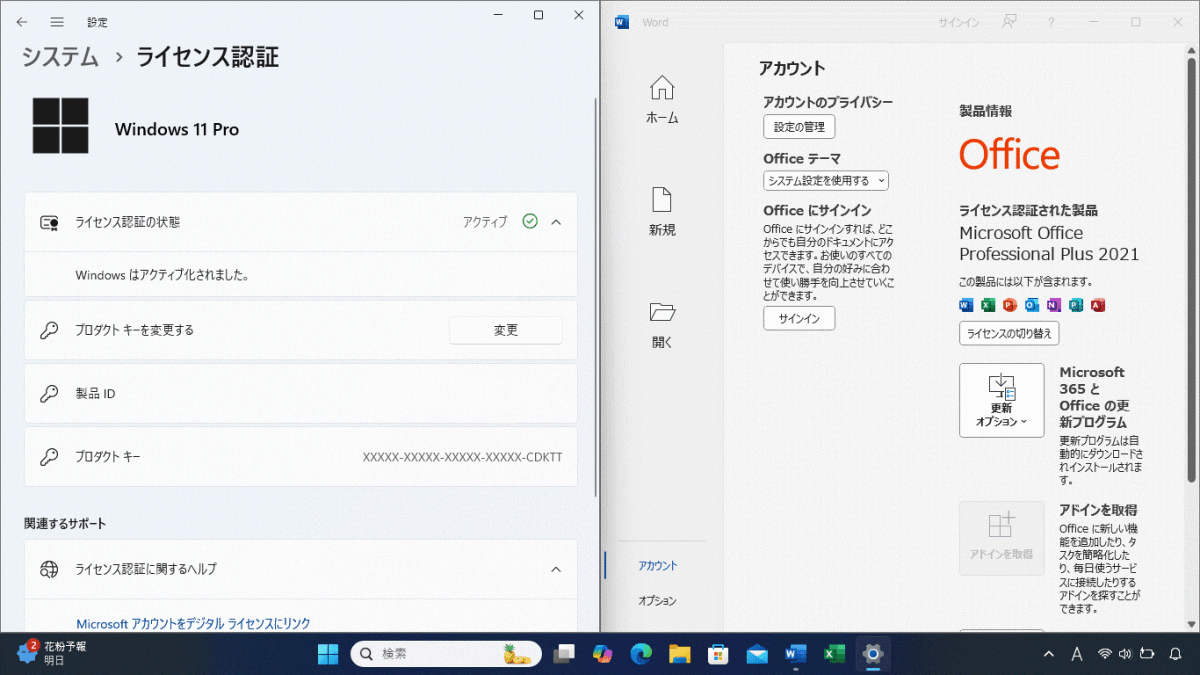Open the feedback icon in Word's title bar
This screenshot has width=1200, height=675.
(x=1010, y=22)
